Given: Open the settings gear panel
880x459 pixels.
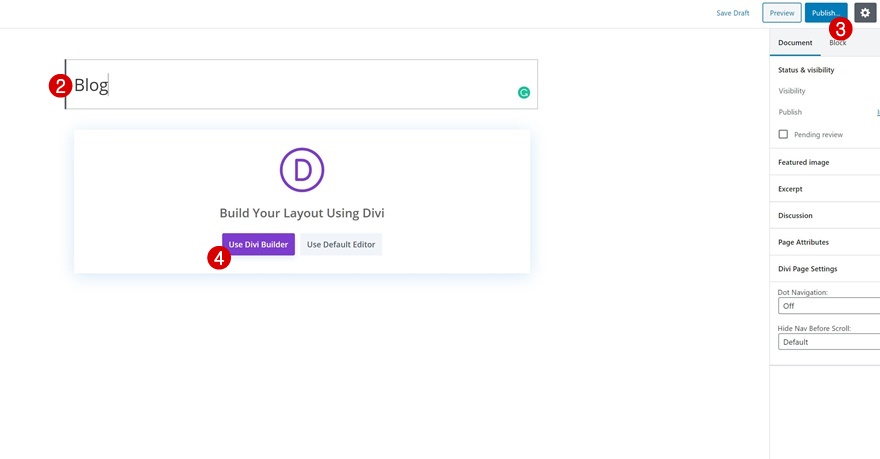Looking at the screenshot, I should coord(865,12).
